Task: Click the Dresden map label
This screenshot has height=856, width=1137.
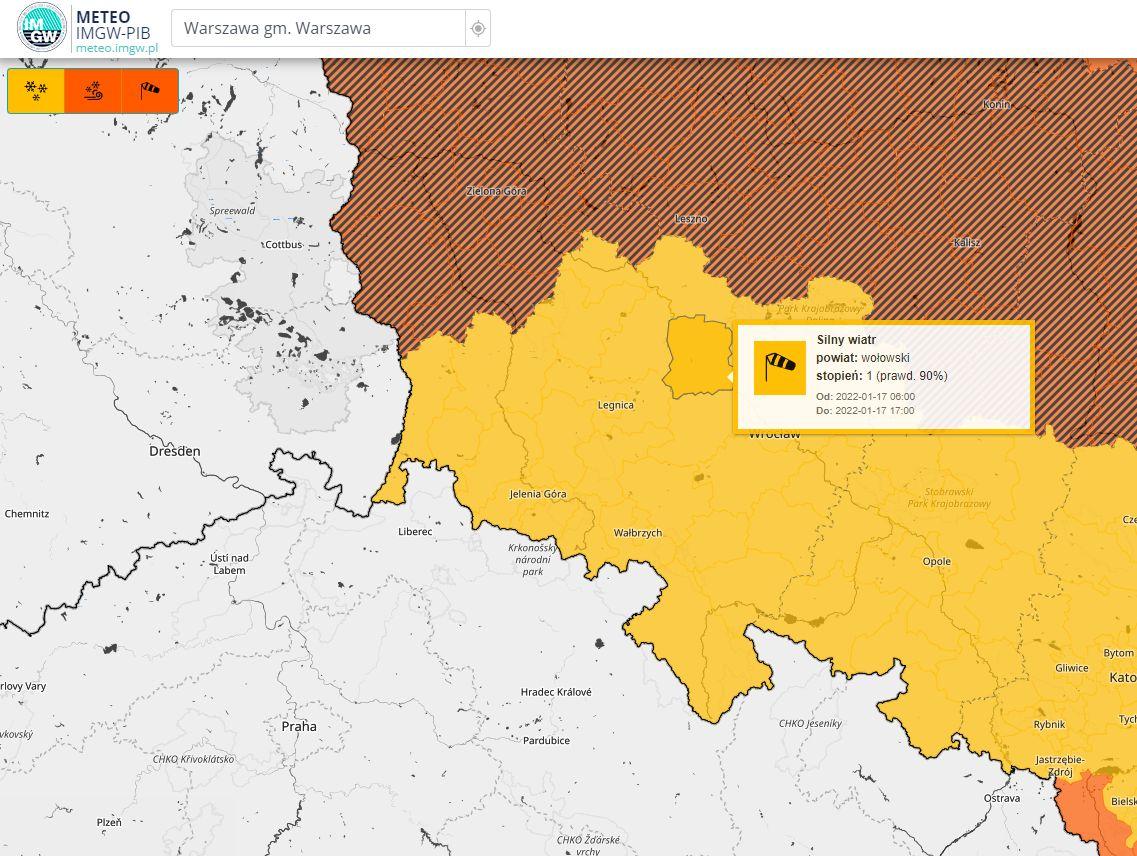Action: [174, 451]
